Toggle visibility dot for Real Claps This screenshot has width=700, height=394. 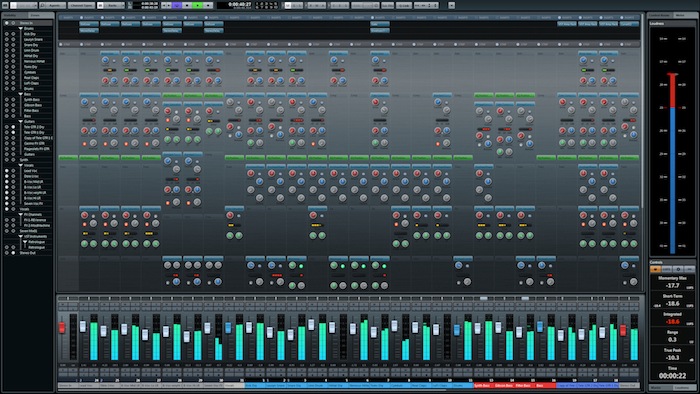[7, 78]
